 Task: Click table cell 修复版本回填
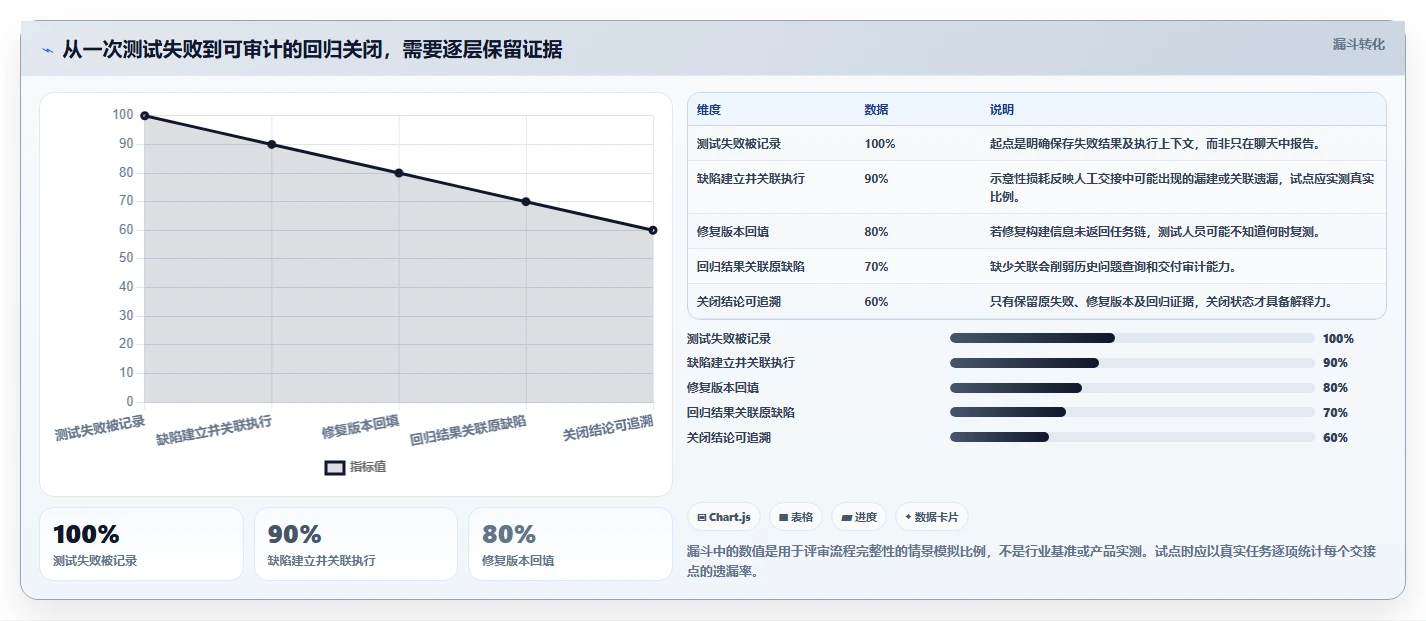tap(733, 232)
